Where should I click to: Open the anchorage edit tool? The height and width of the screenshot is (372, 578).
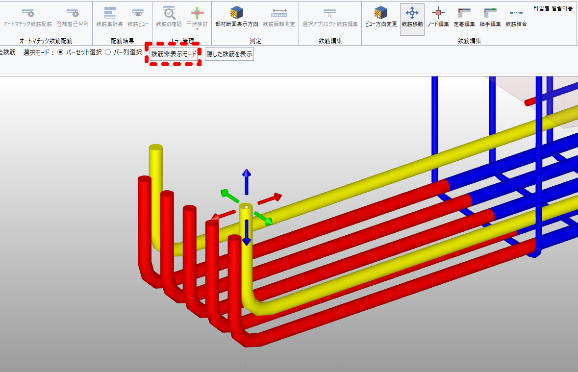click(x=464, y=17)
